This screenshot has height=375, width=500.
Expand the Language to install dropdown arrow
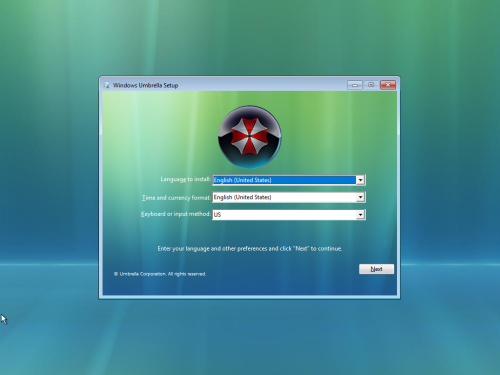click(x=360, y=180)
